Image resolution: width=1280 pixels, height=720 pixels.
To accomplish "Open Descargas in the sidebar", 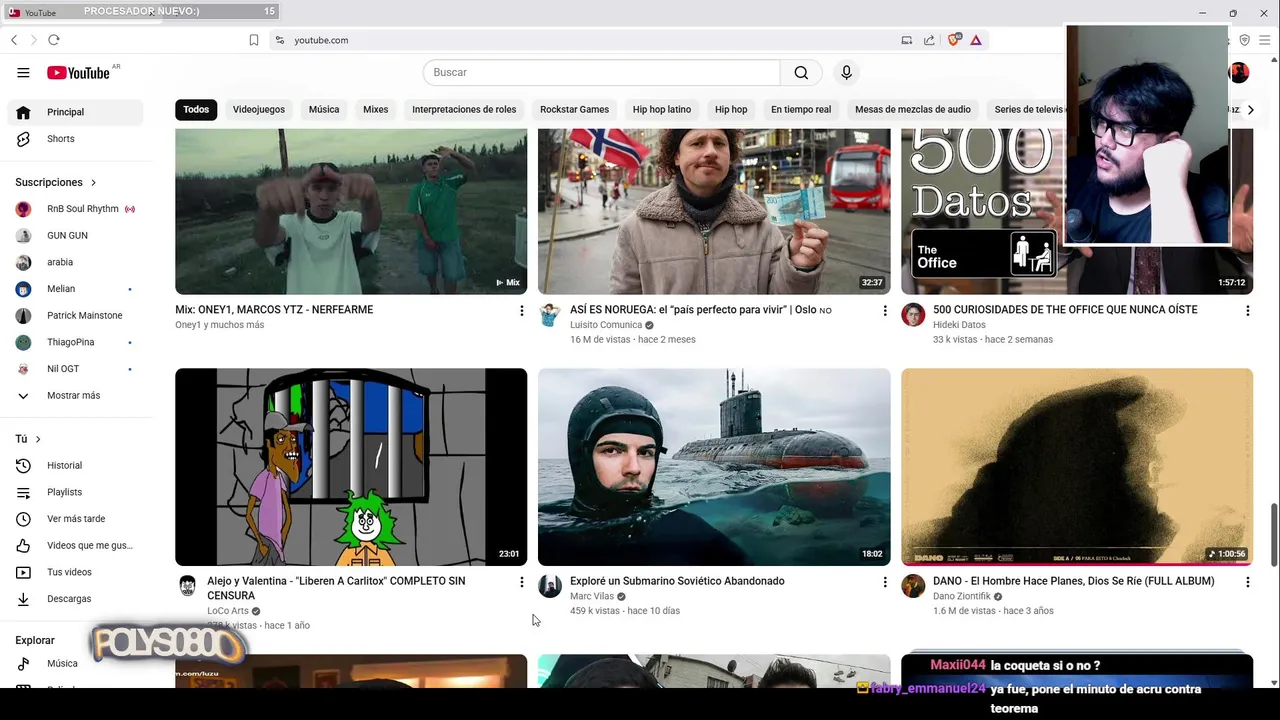I will 75,599.
